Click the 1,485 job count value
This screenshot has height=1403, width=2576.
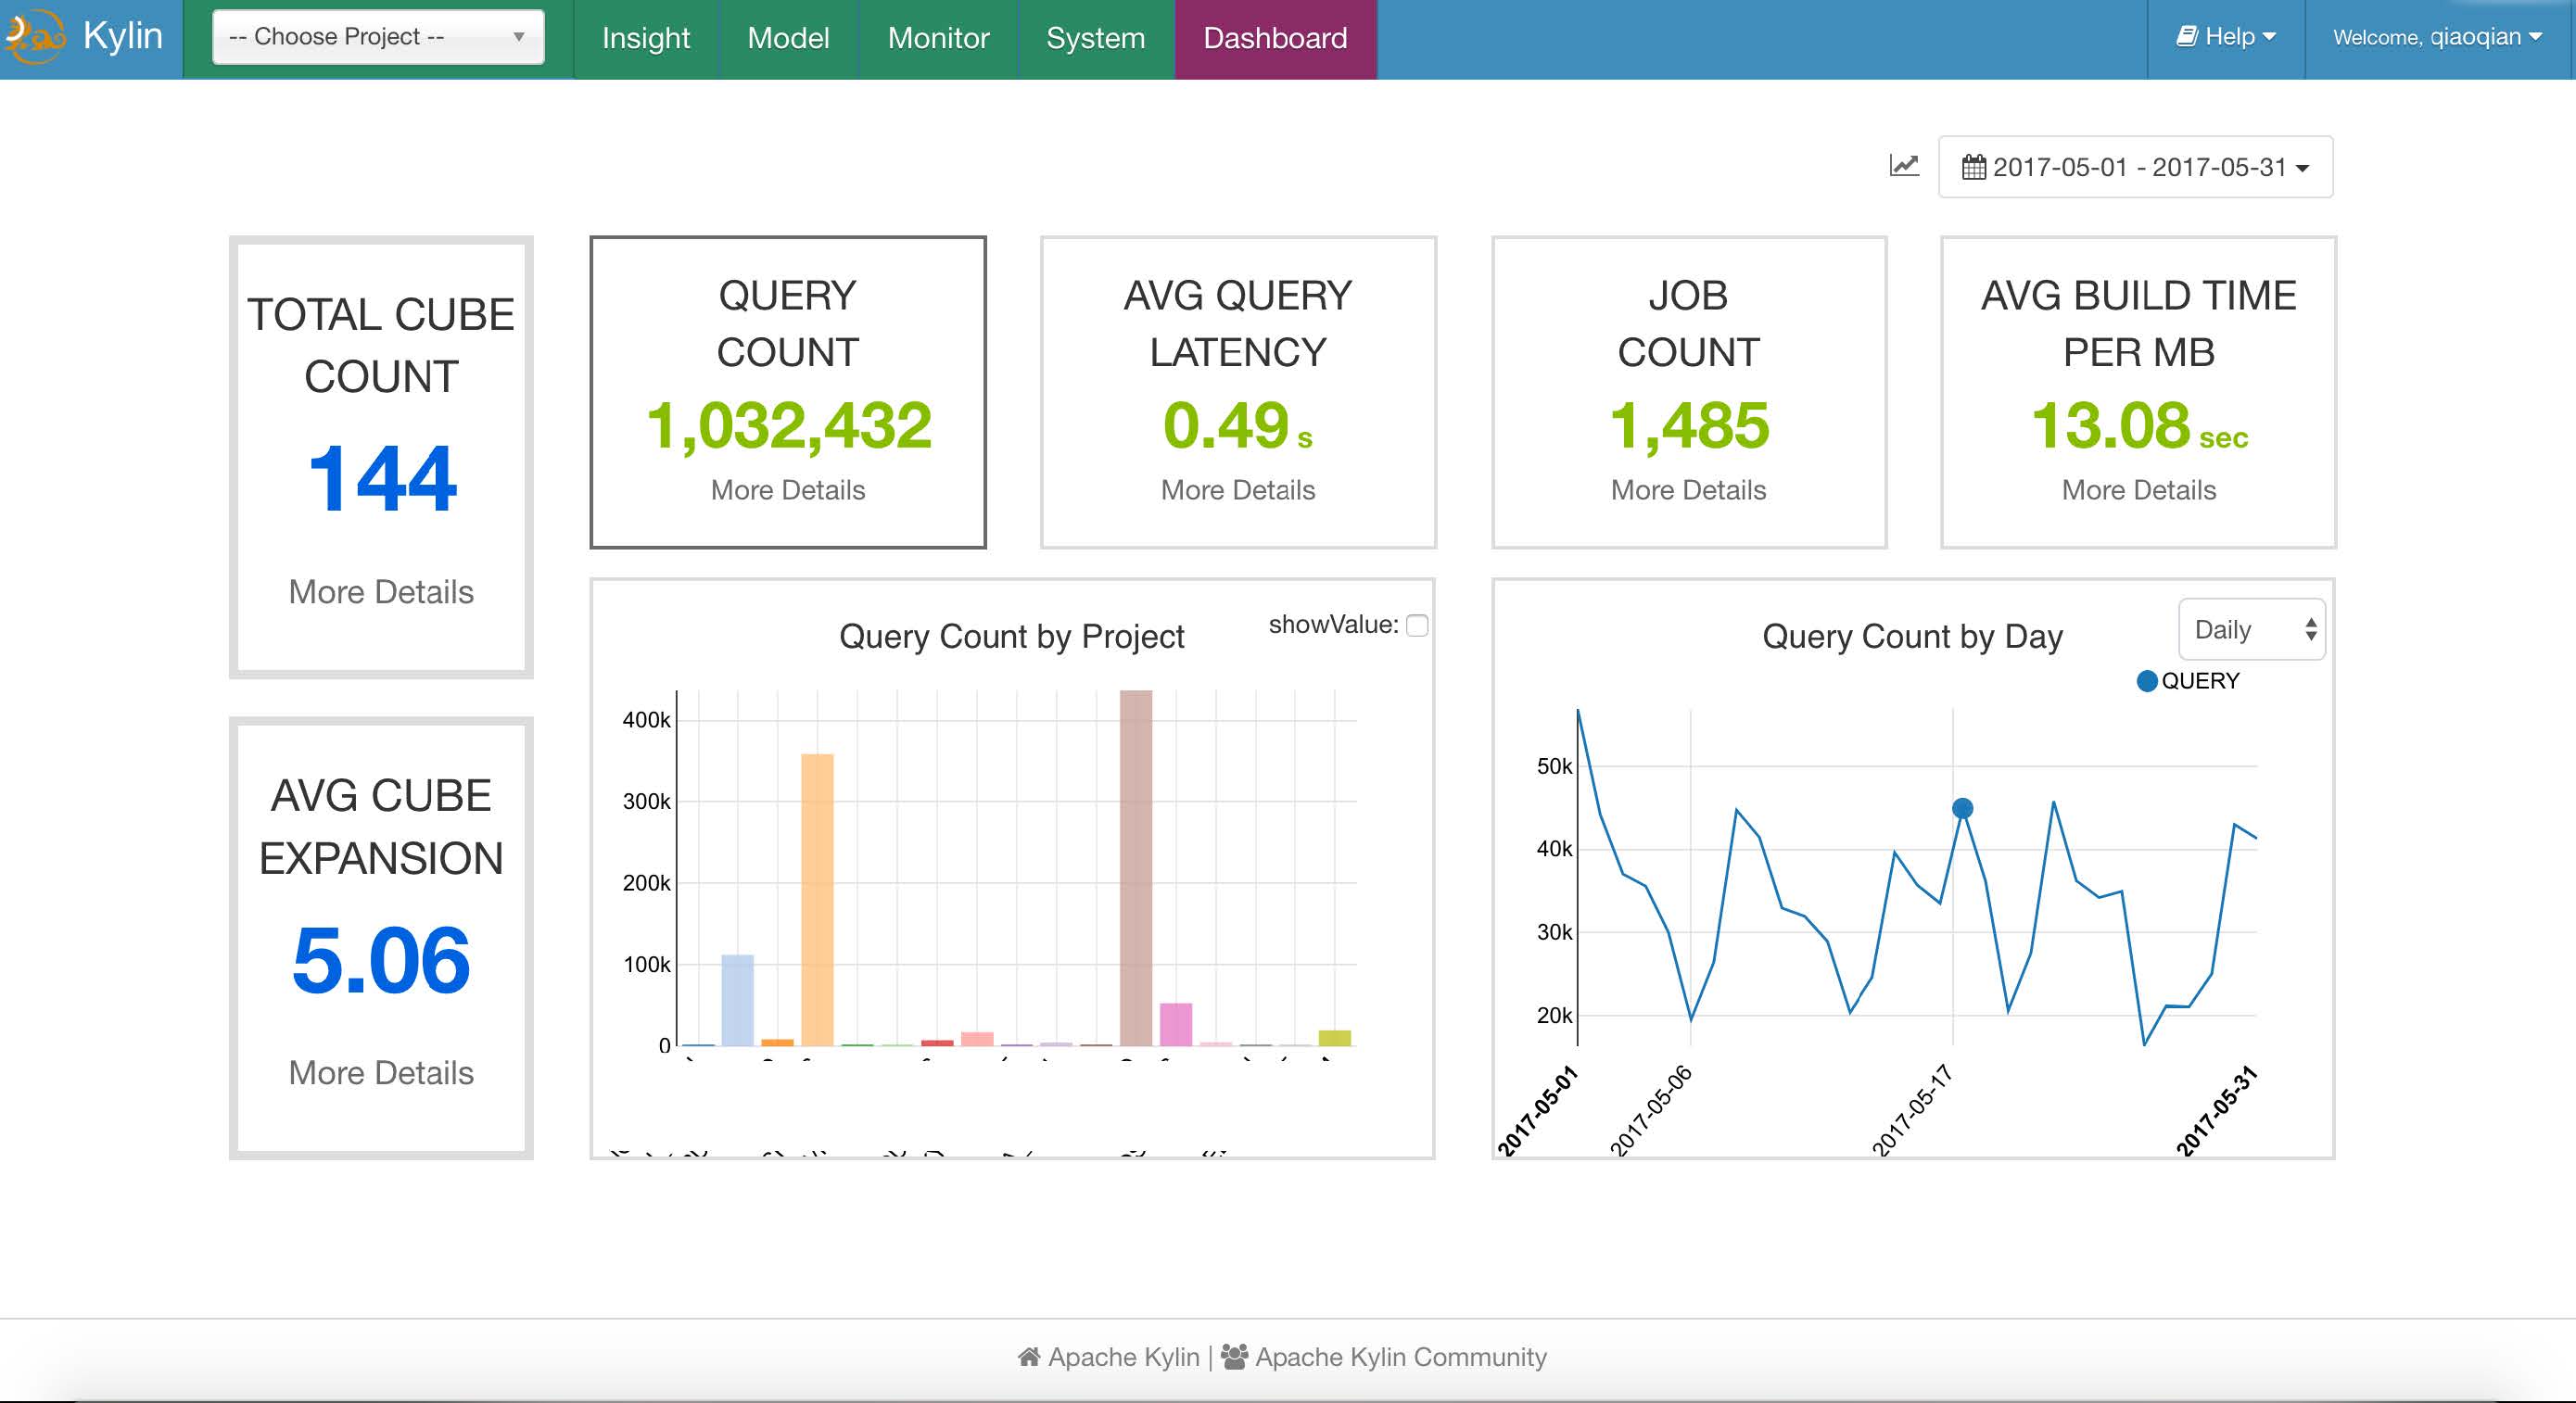(1688, 426)
